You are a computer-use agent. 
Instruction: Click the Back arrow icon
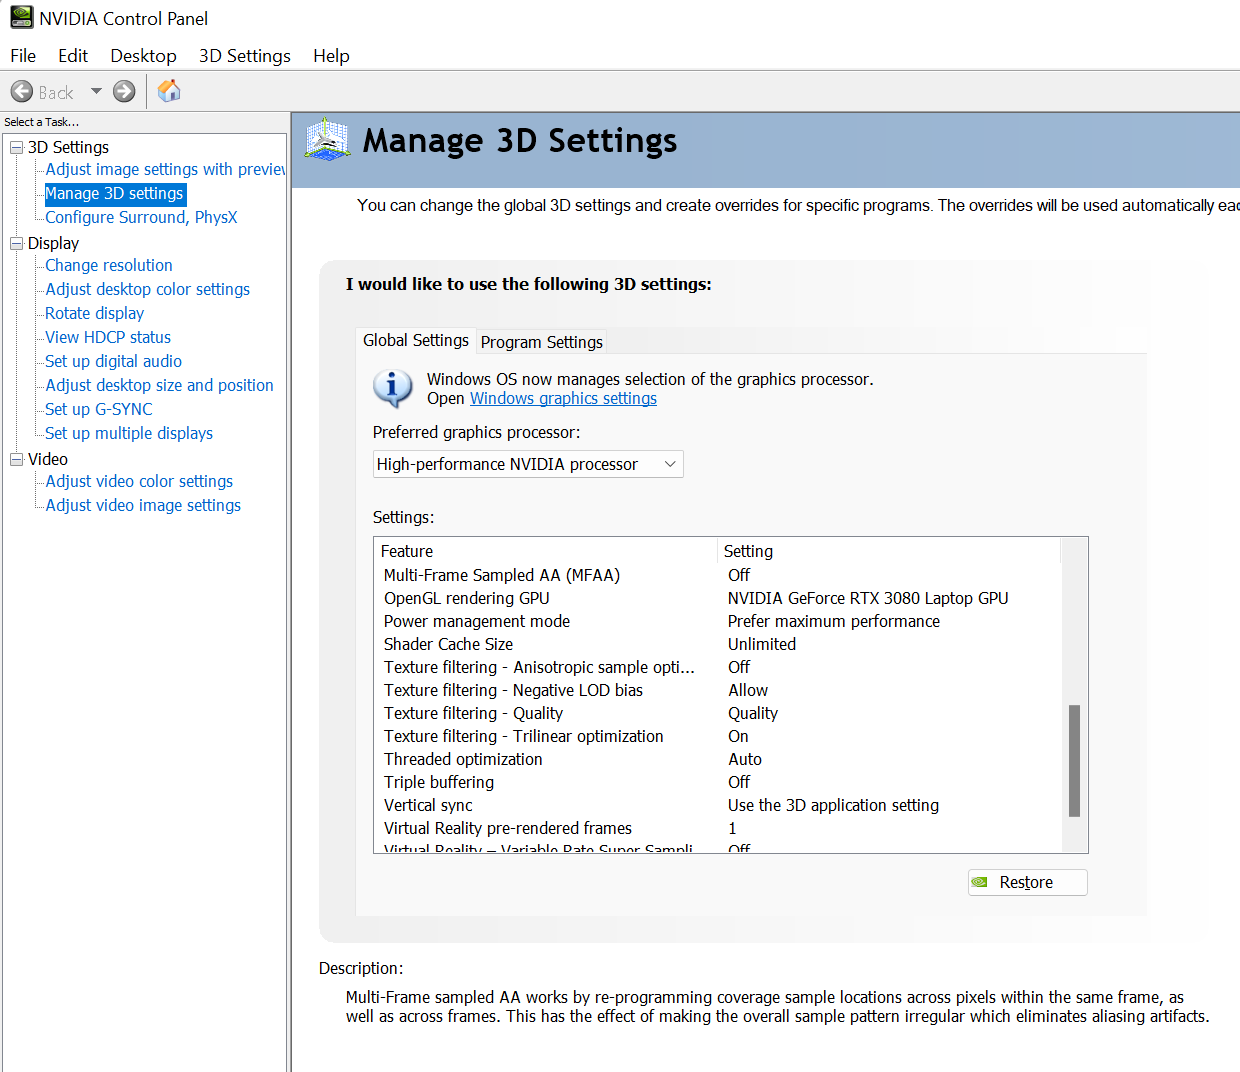coord(22,92)
